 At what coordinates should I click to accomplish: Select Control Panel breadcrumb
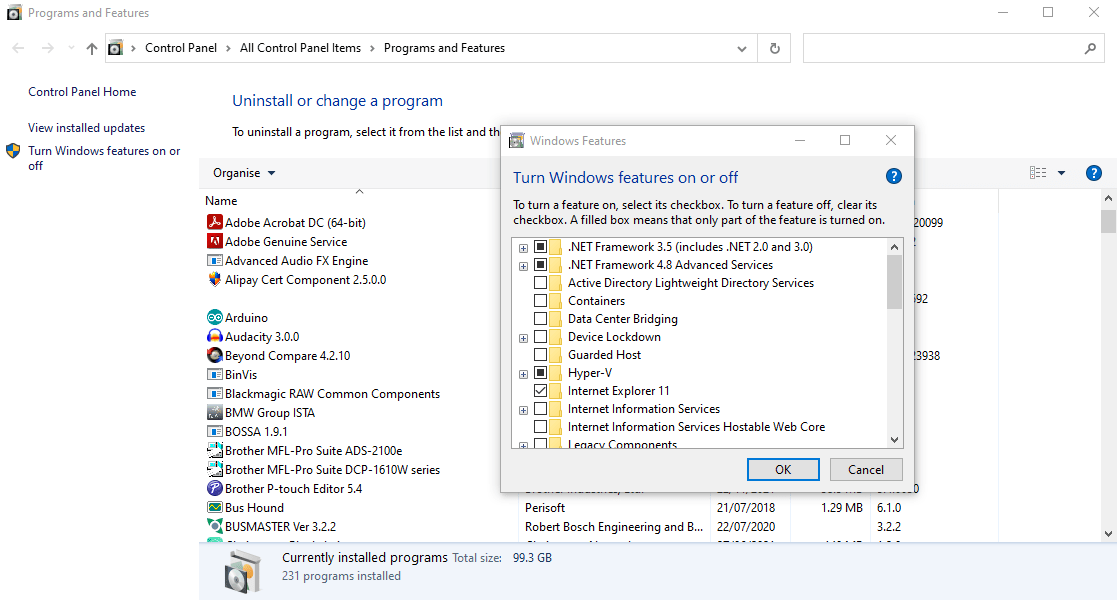pos(181,48)
